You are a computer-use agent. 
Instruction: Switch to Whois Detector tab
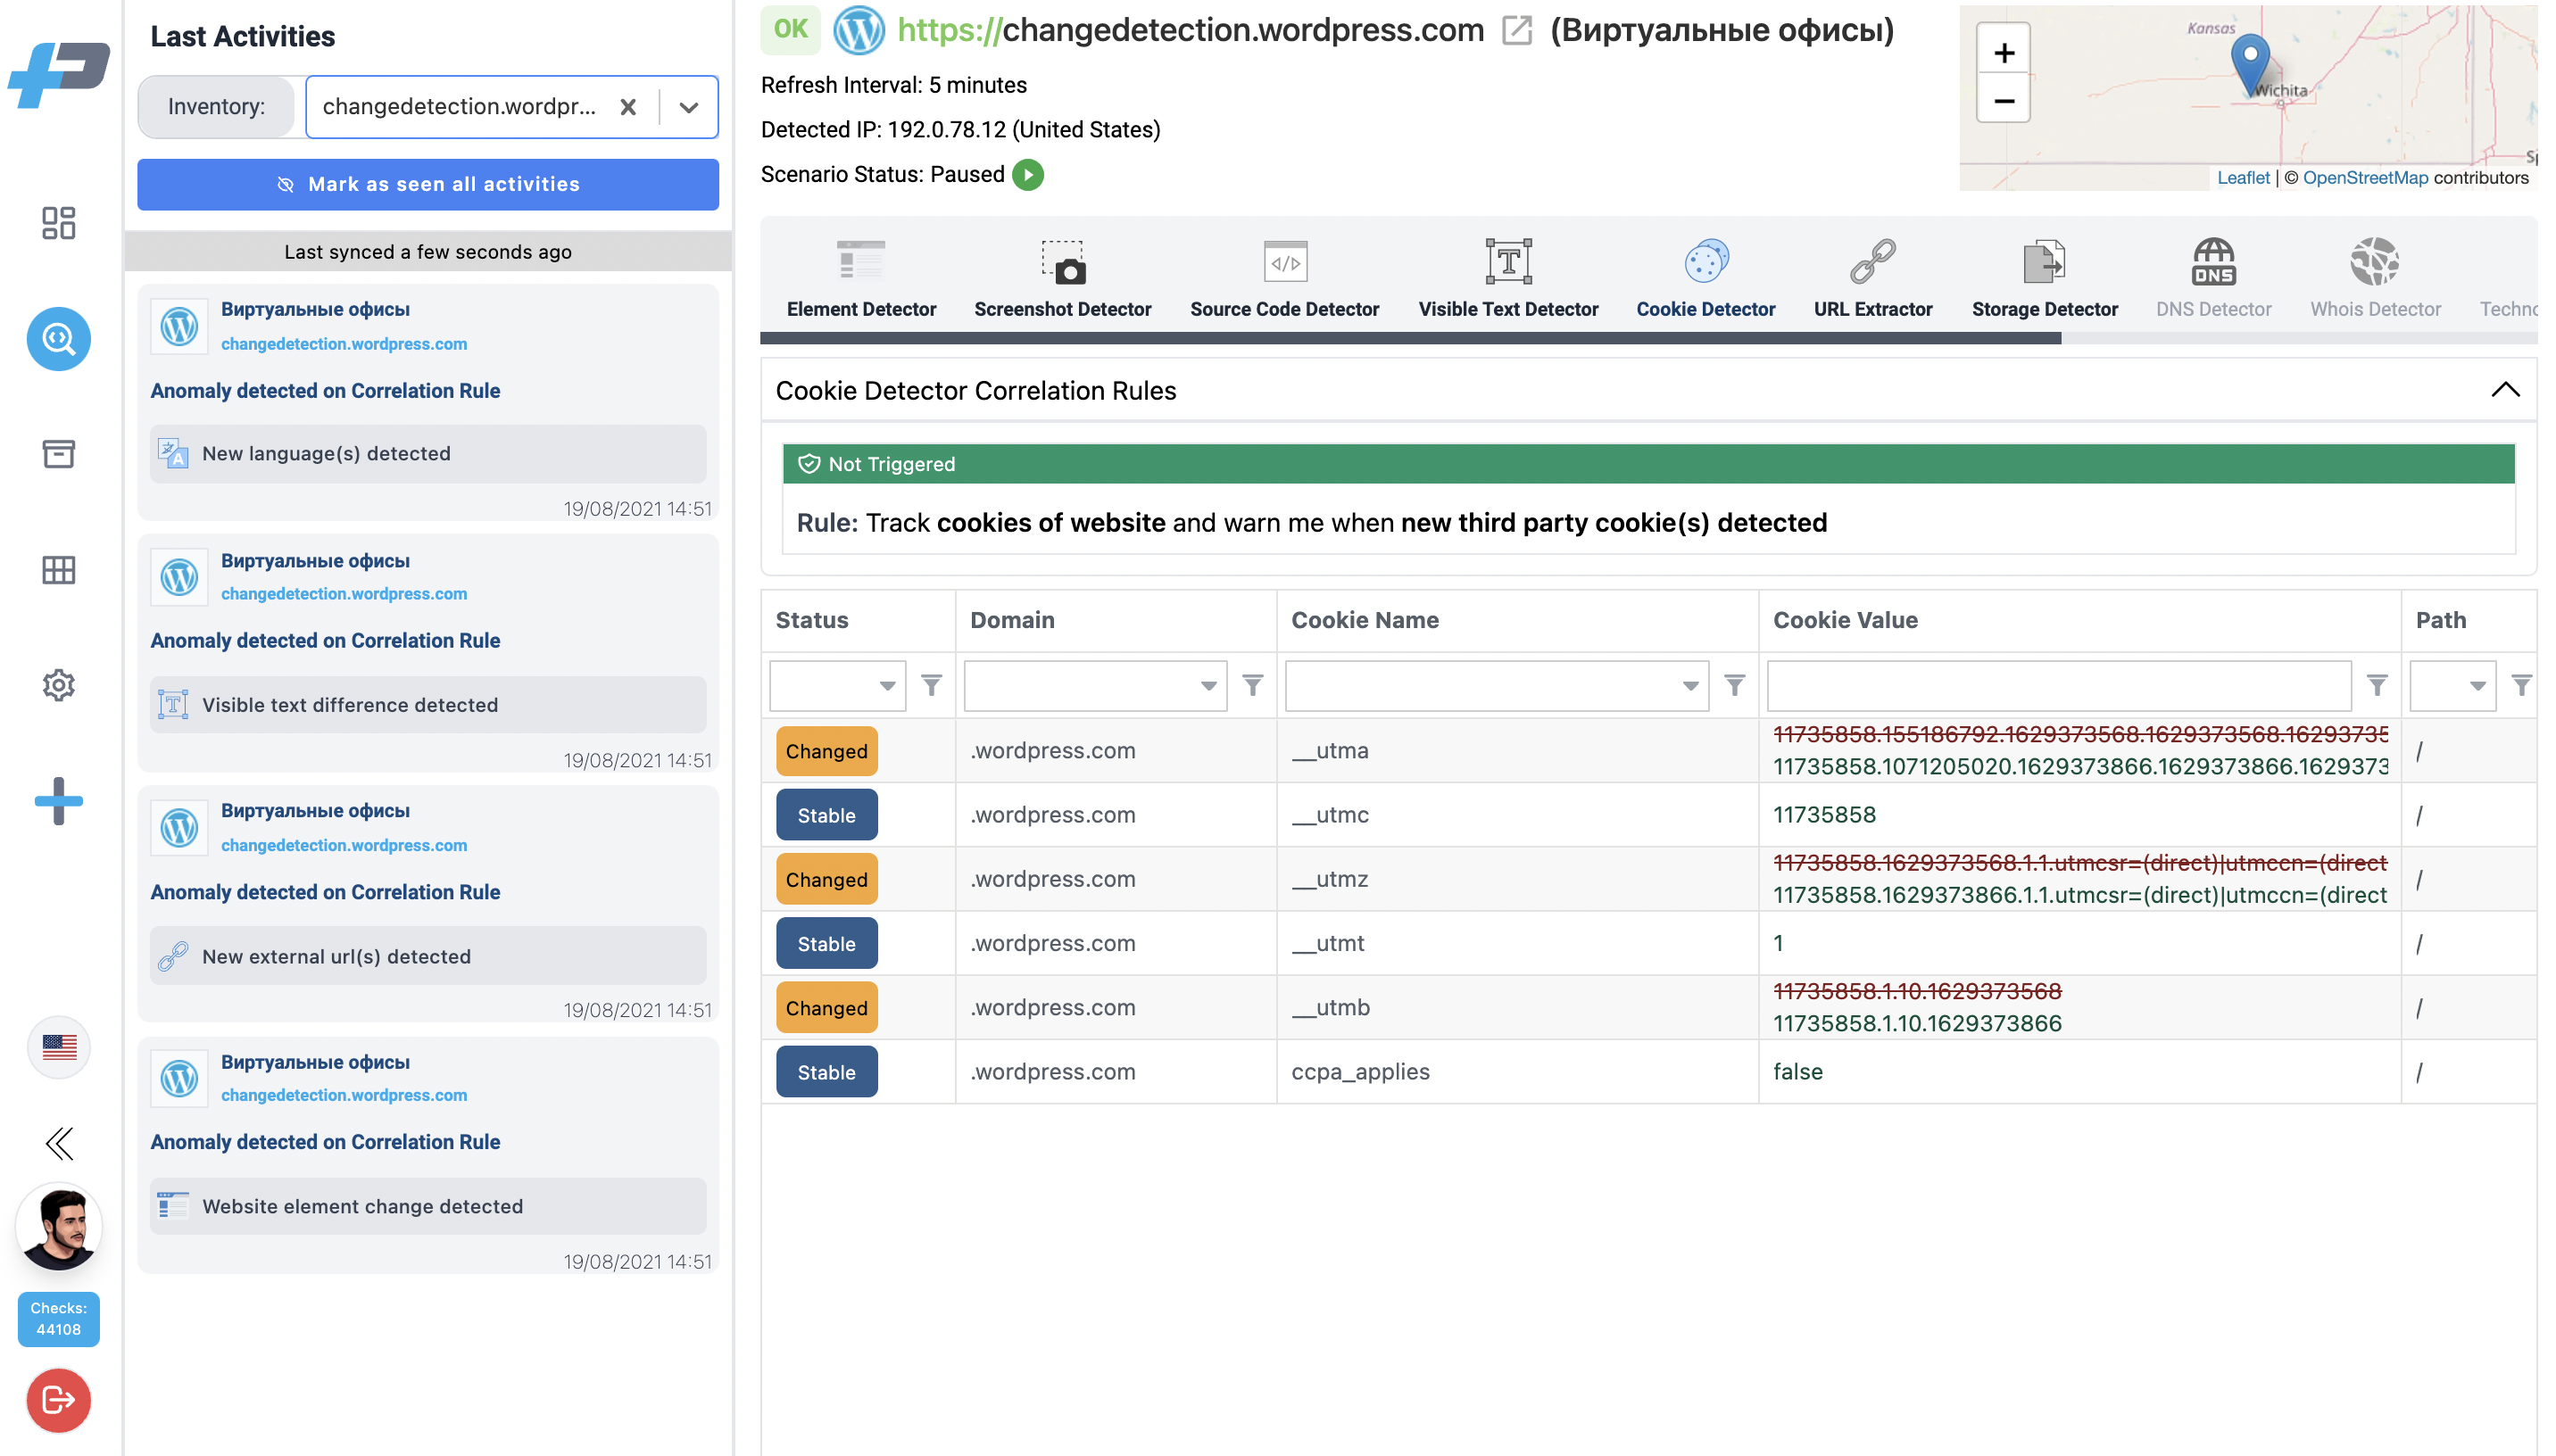[x=2375, y=279]
